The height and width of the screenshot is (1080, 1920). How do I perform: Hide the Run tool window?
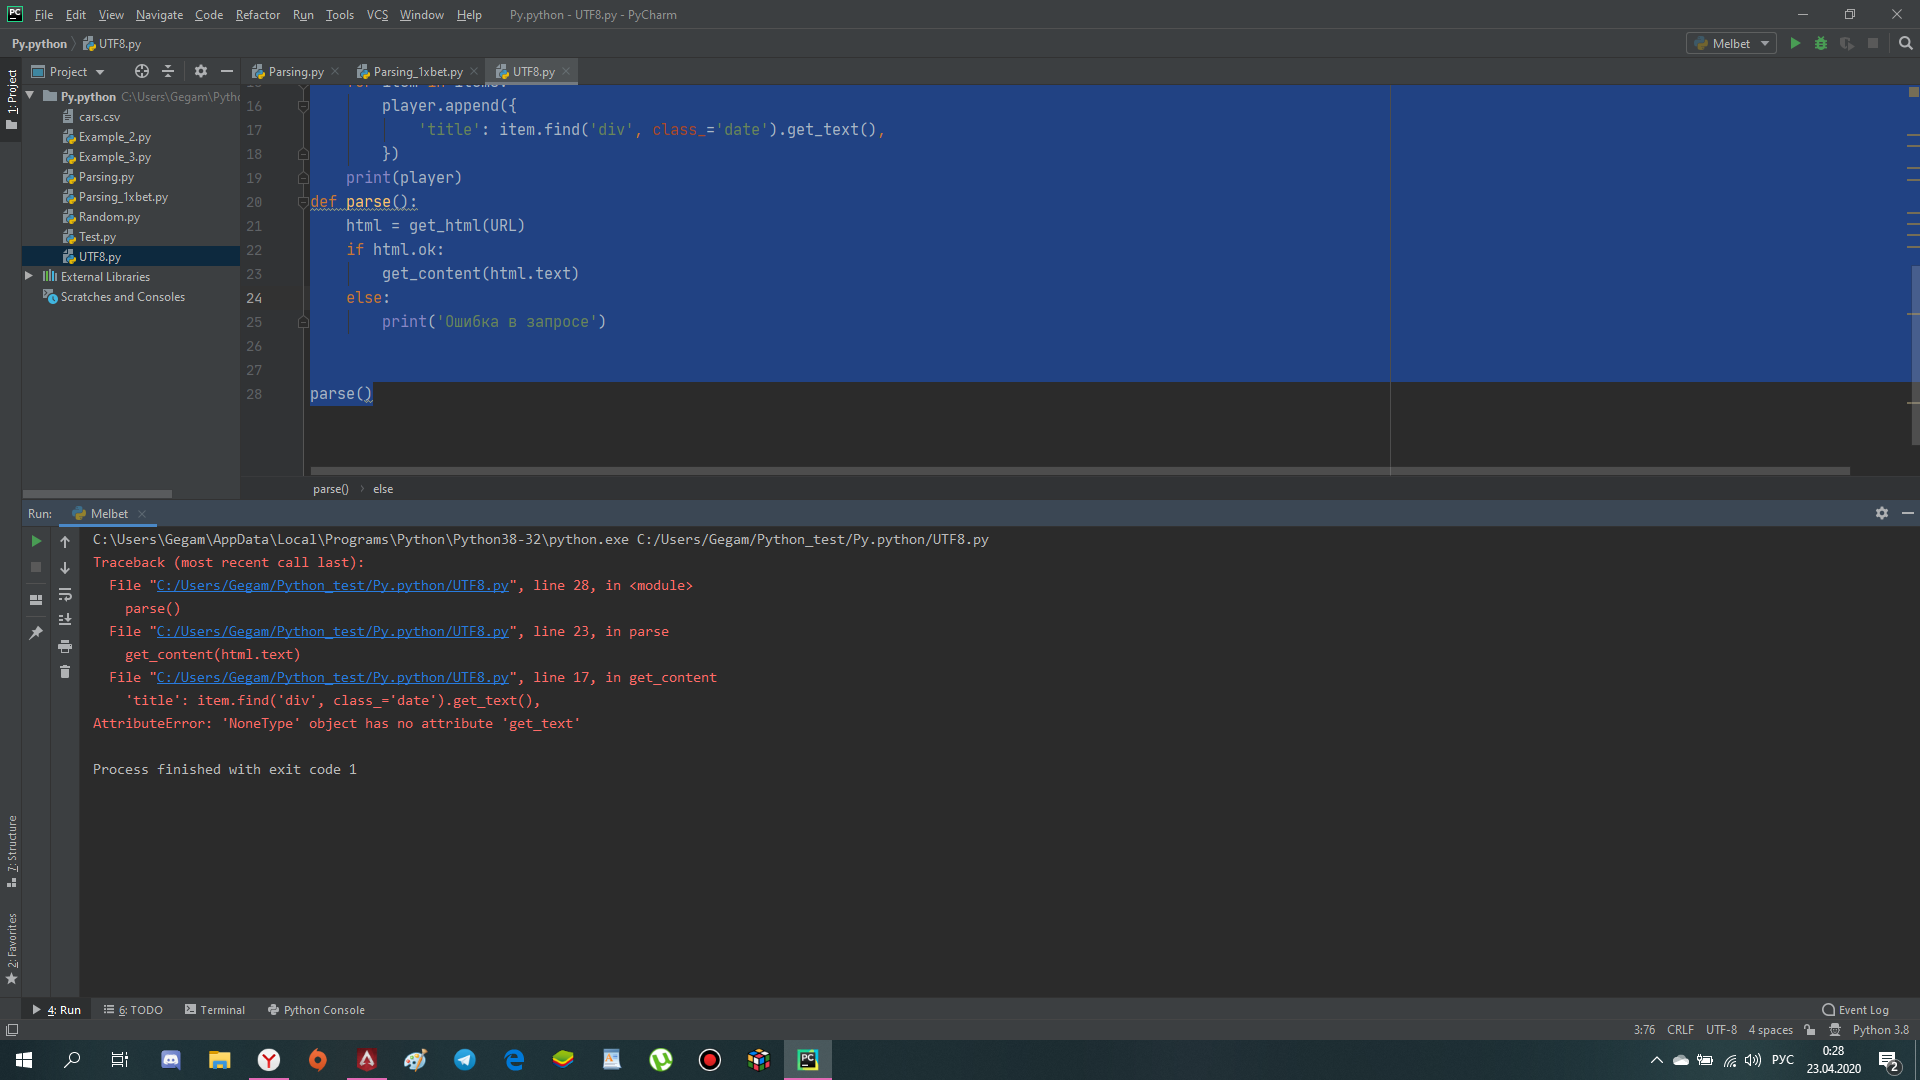coord(1908,513)
